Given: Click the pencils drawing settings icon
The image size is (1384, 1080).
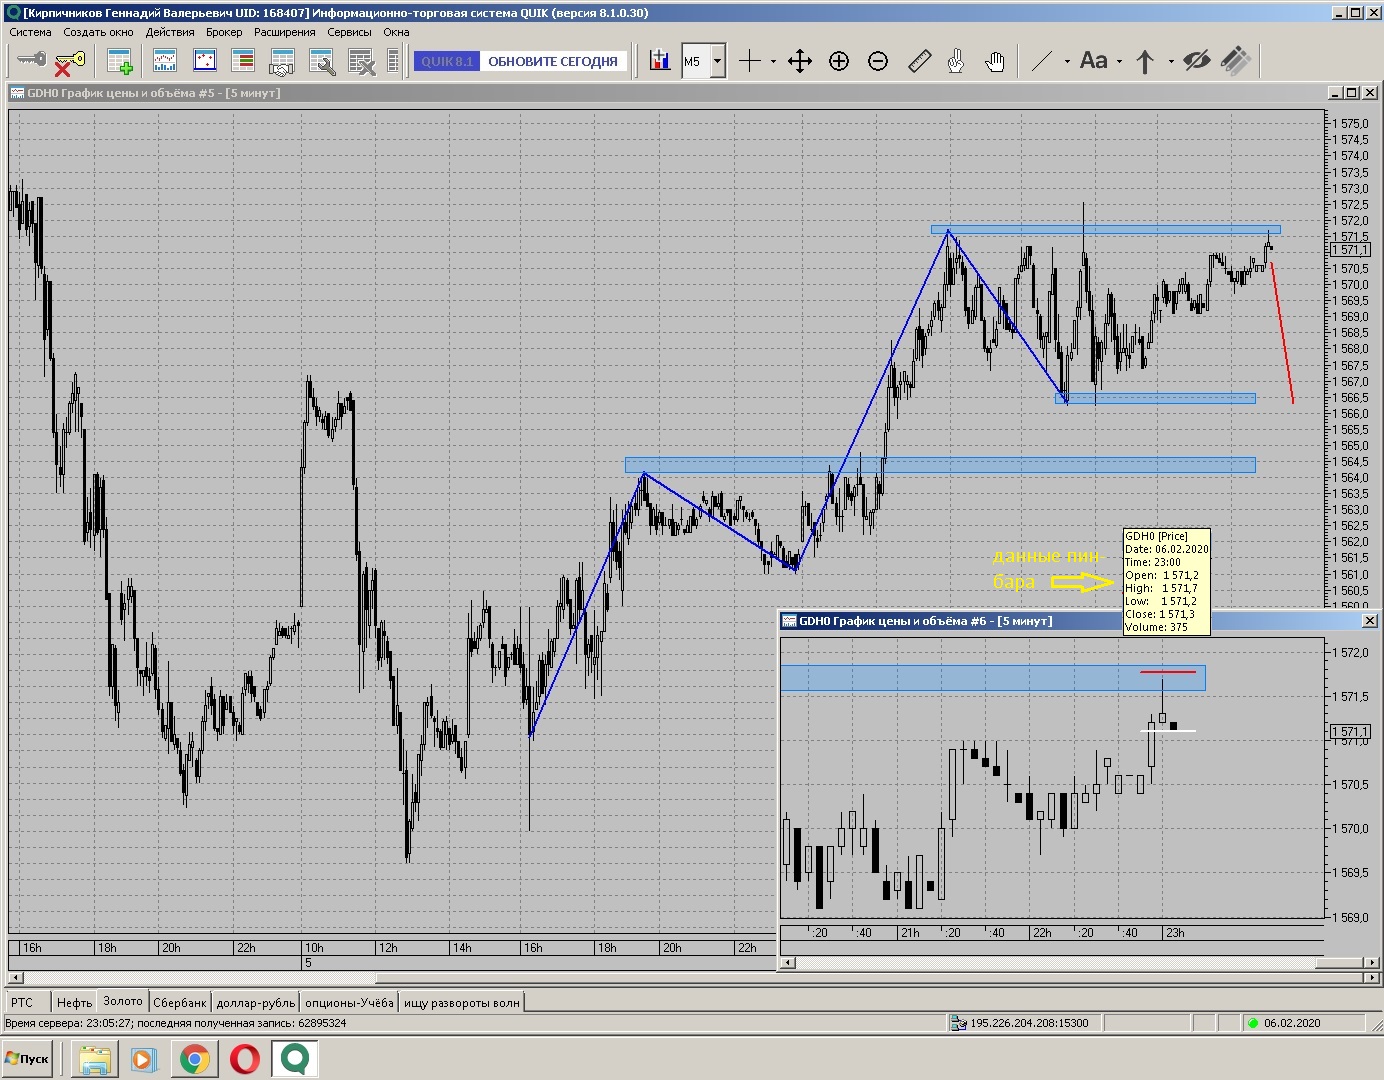Looking at the screenshot, I should click(1236, 61).
